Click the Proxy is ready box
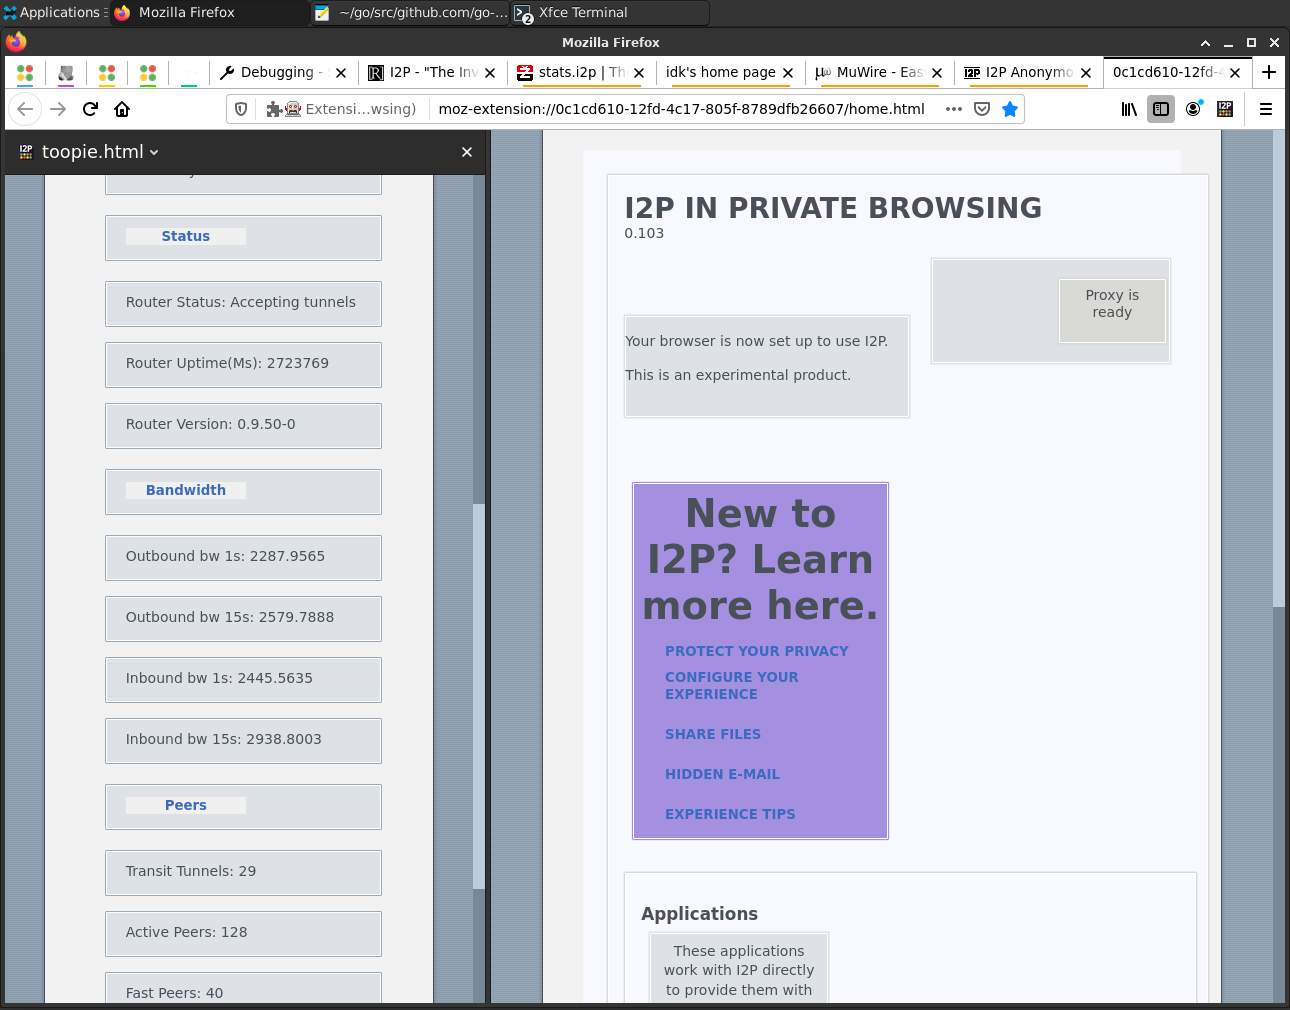1290x1010 pixels. (1112, 311)
